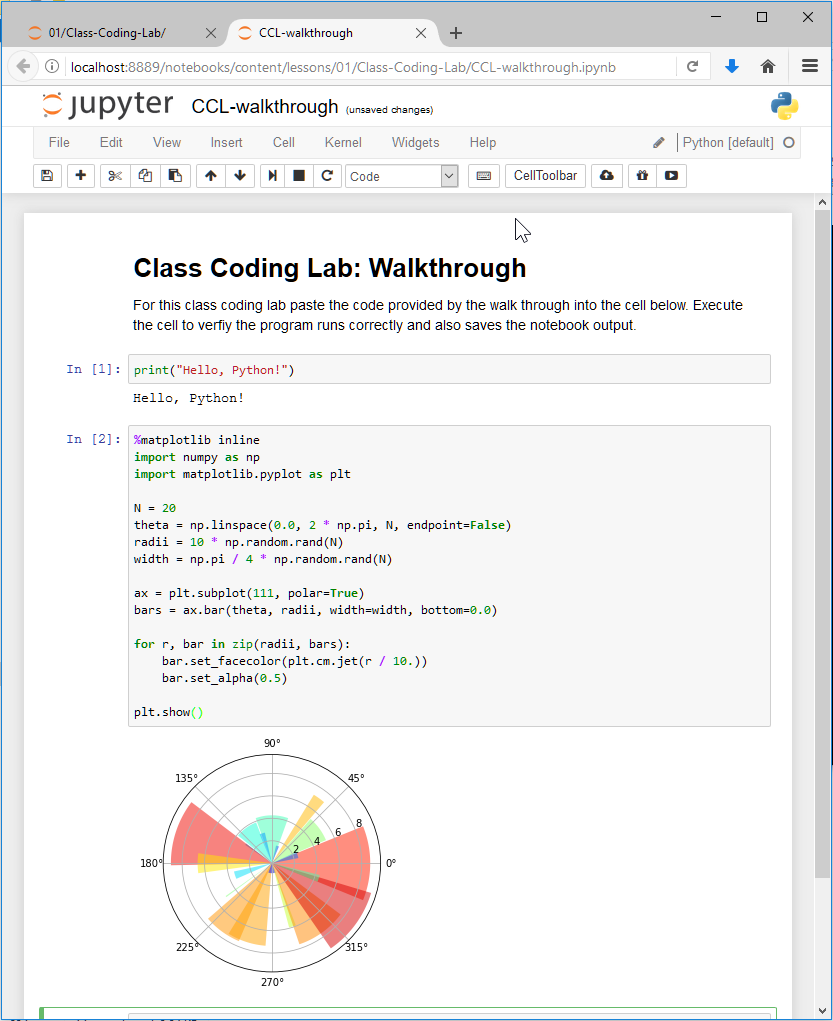Viewport: 833px width, 1021px height.
Task: Copy the selected cell from the toolbar
Action: (x=145, y=176)
